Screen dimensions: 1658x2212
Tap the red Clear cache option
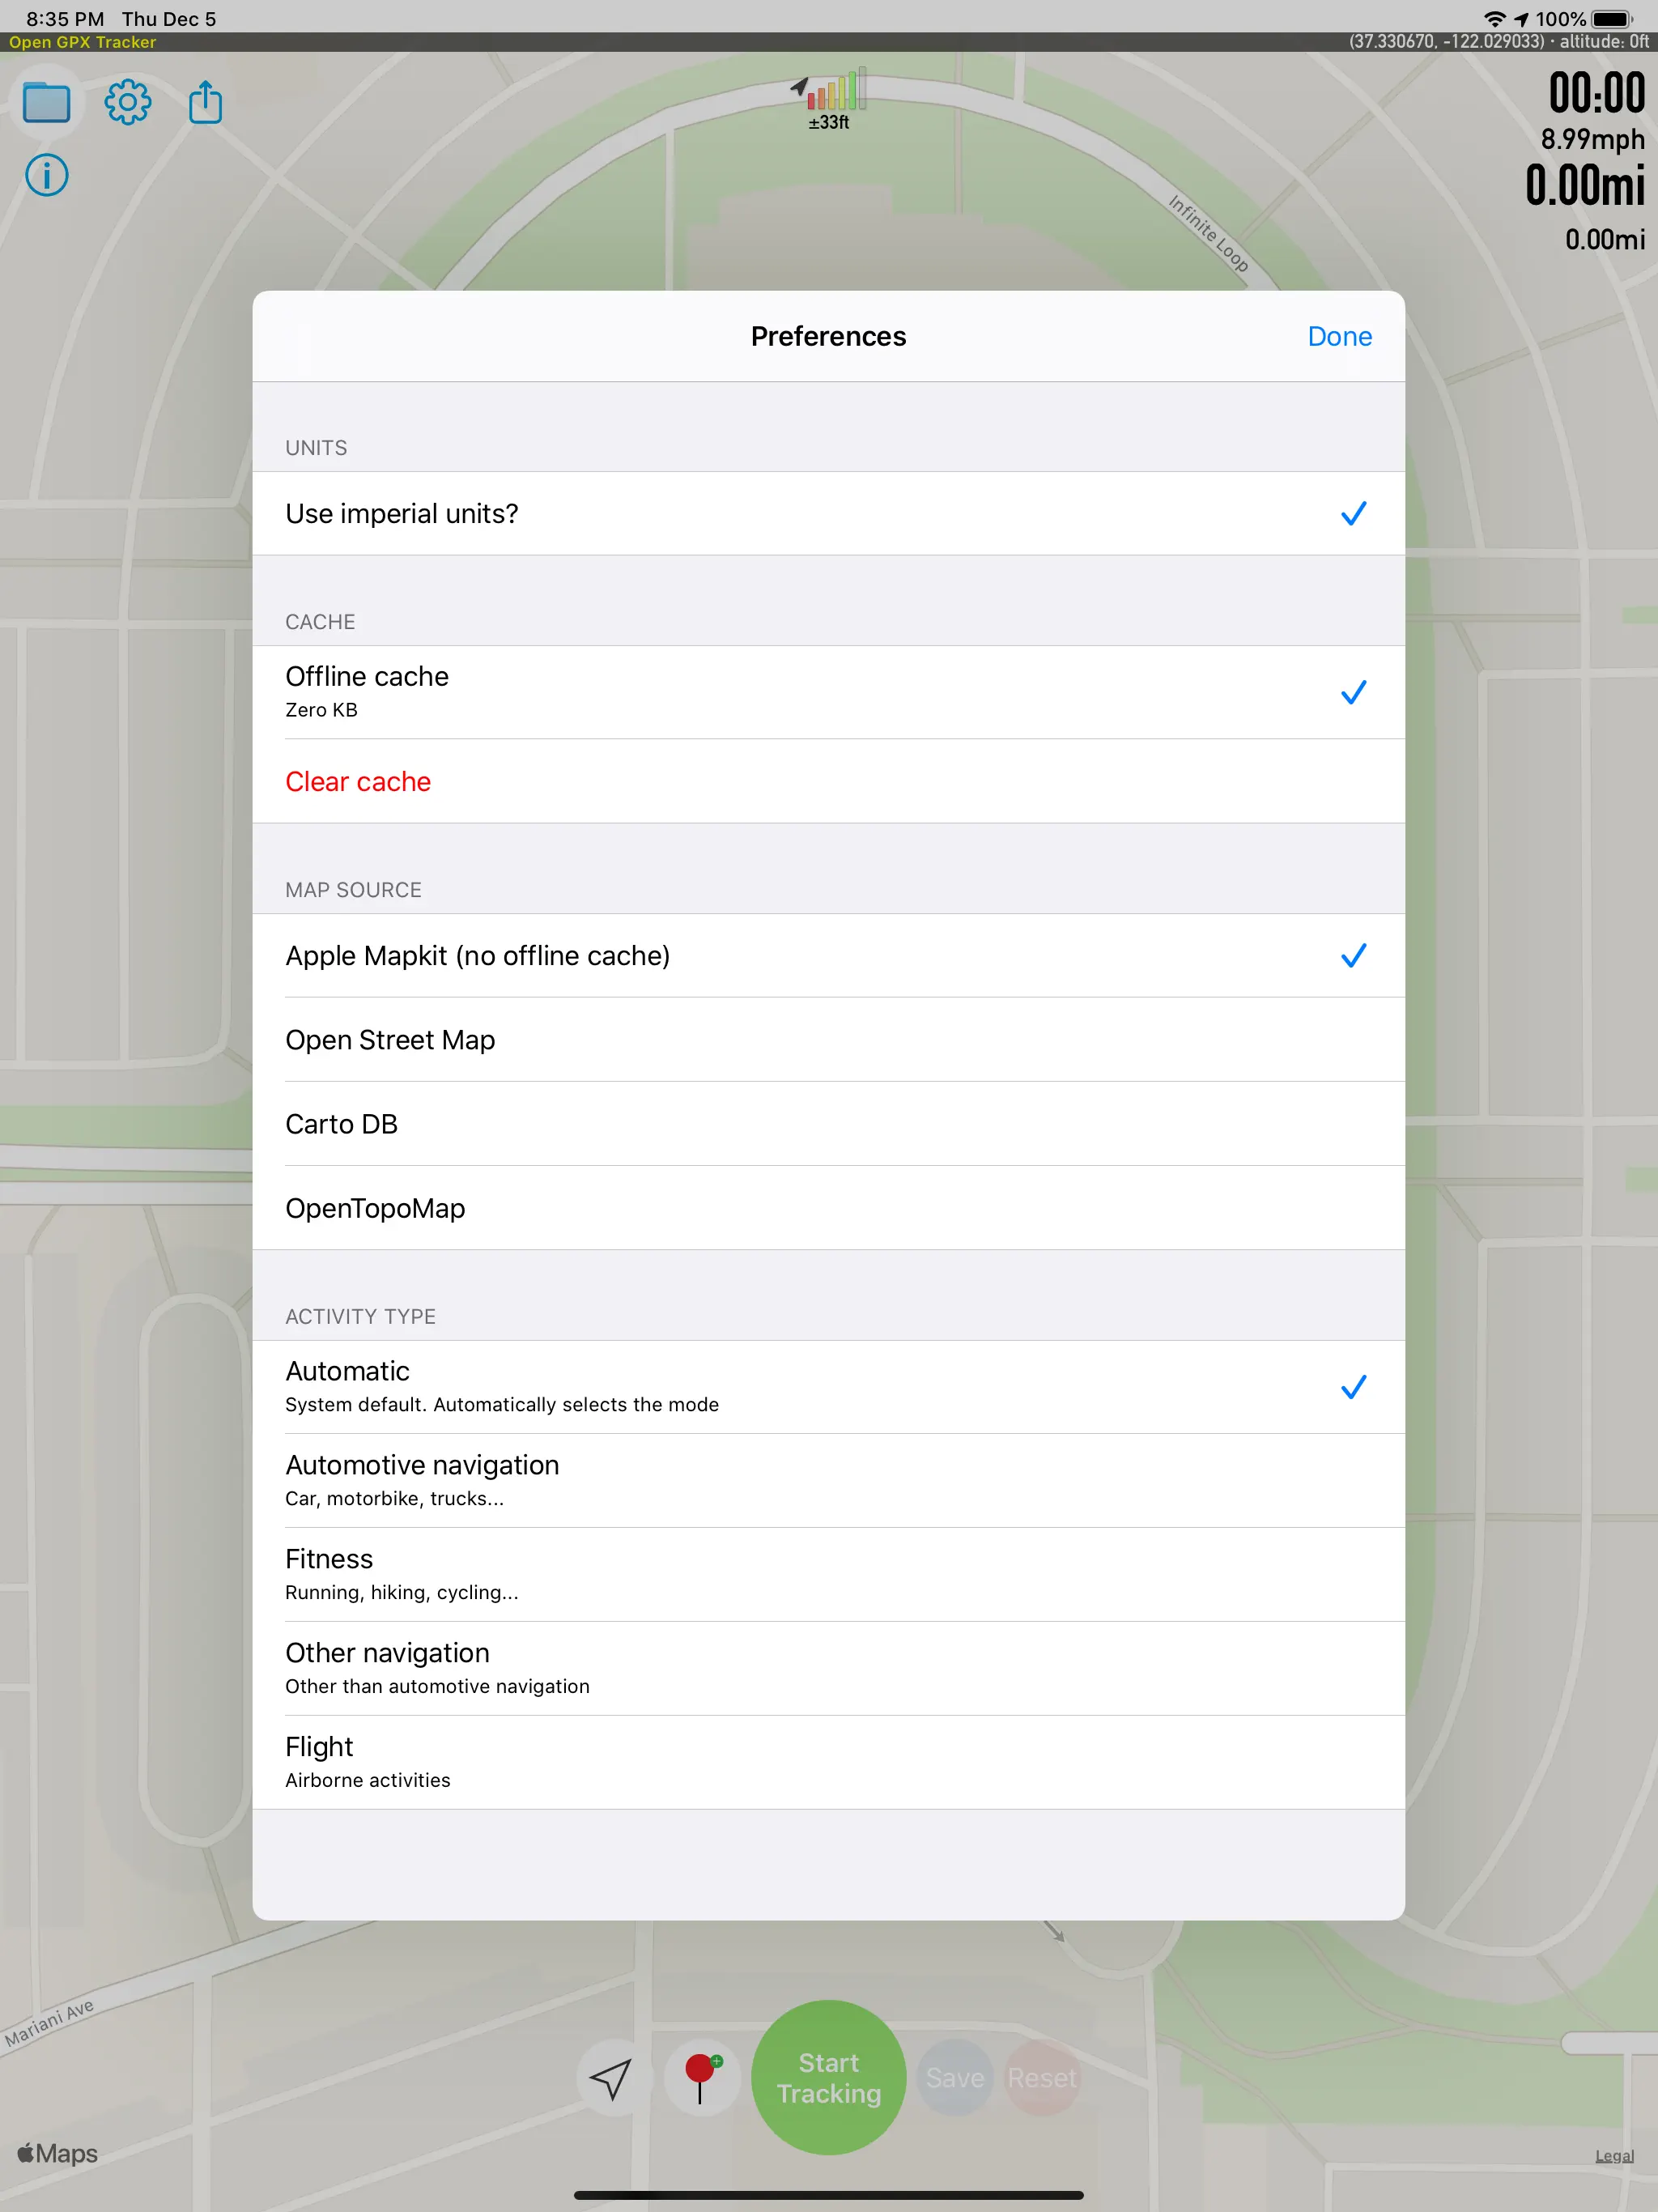point(358,782)
